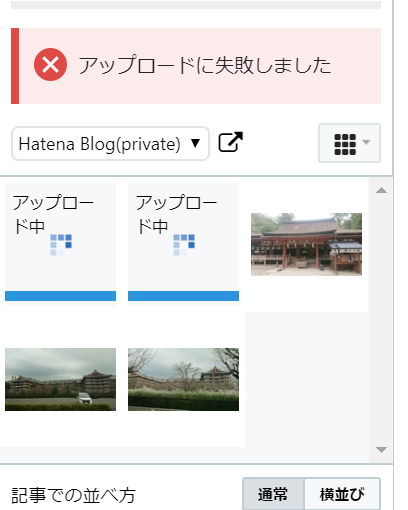Viewport: 408px width, 510px height.
Task: Click the red error X icon
Action: click(x=50, y=65)
